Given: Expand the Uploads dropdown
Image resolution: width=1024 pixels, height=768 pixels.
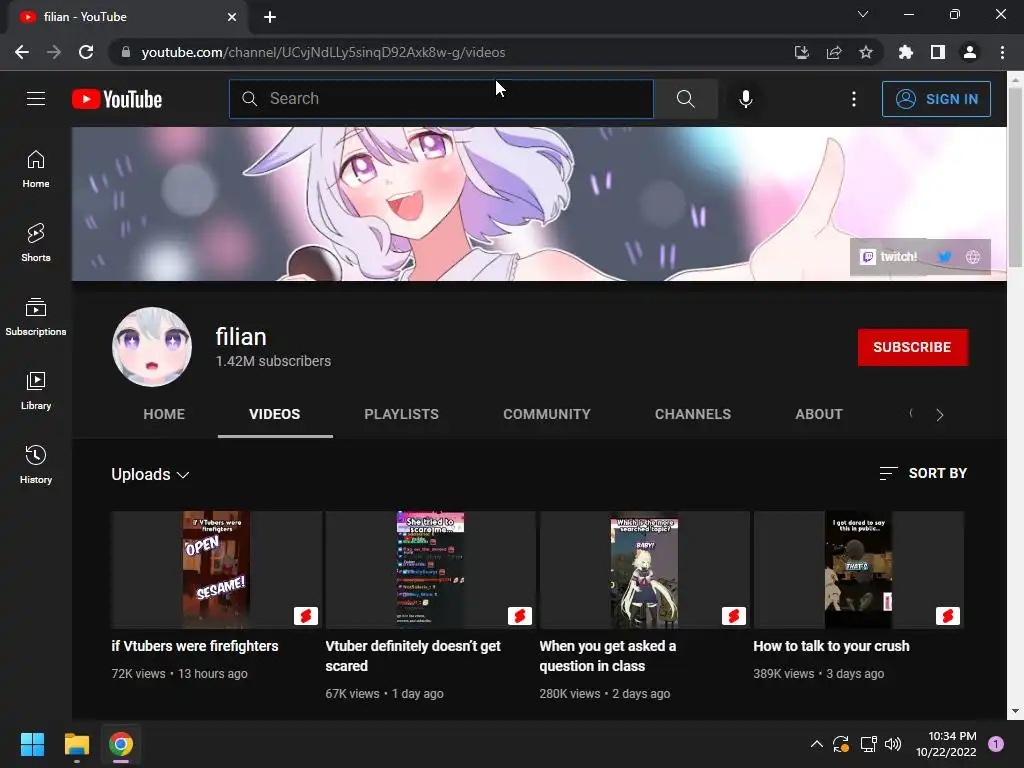Looking at the screenshot, I should (150, 474).
